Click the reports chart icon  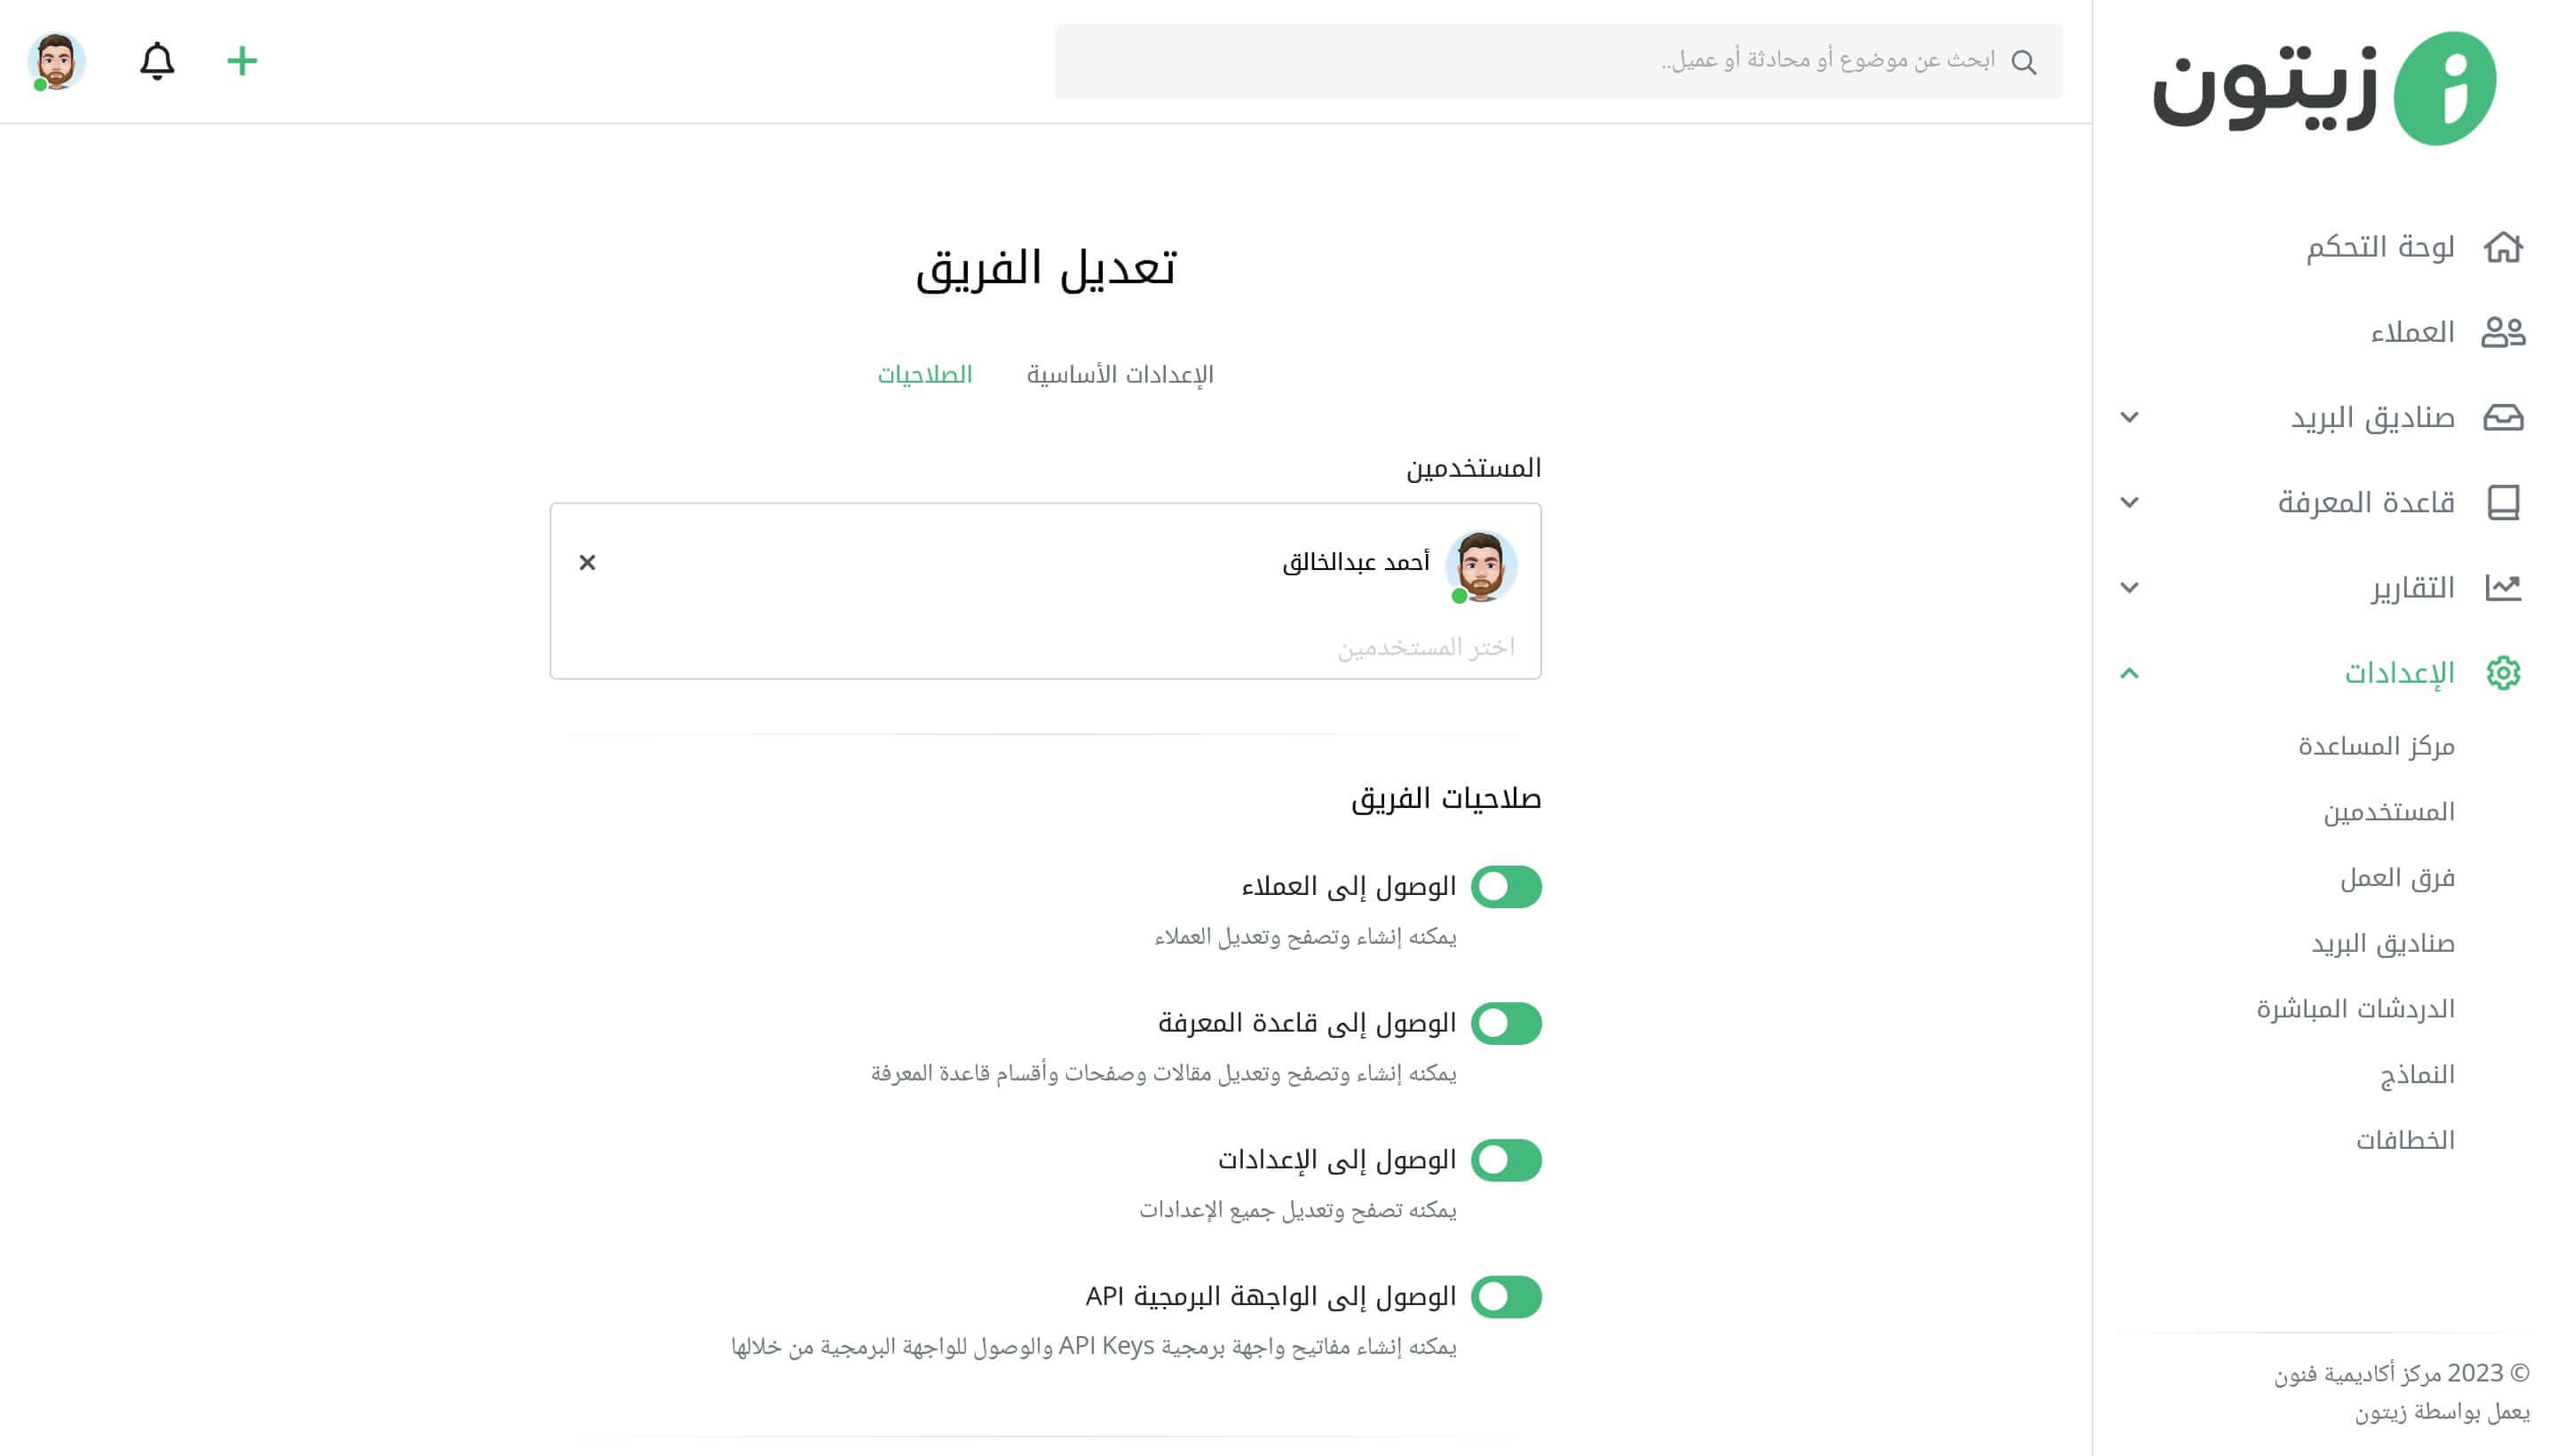pyautogui.click(x=2503, y=587)
